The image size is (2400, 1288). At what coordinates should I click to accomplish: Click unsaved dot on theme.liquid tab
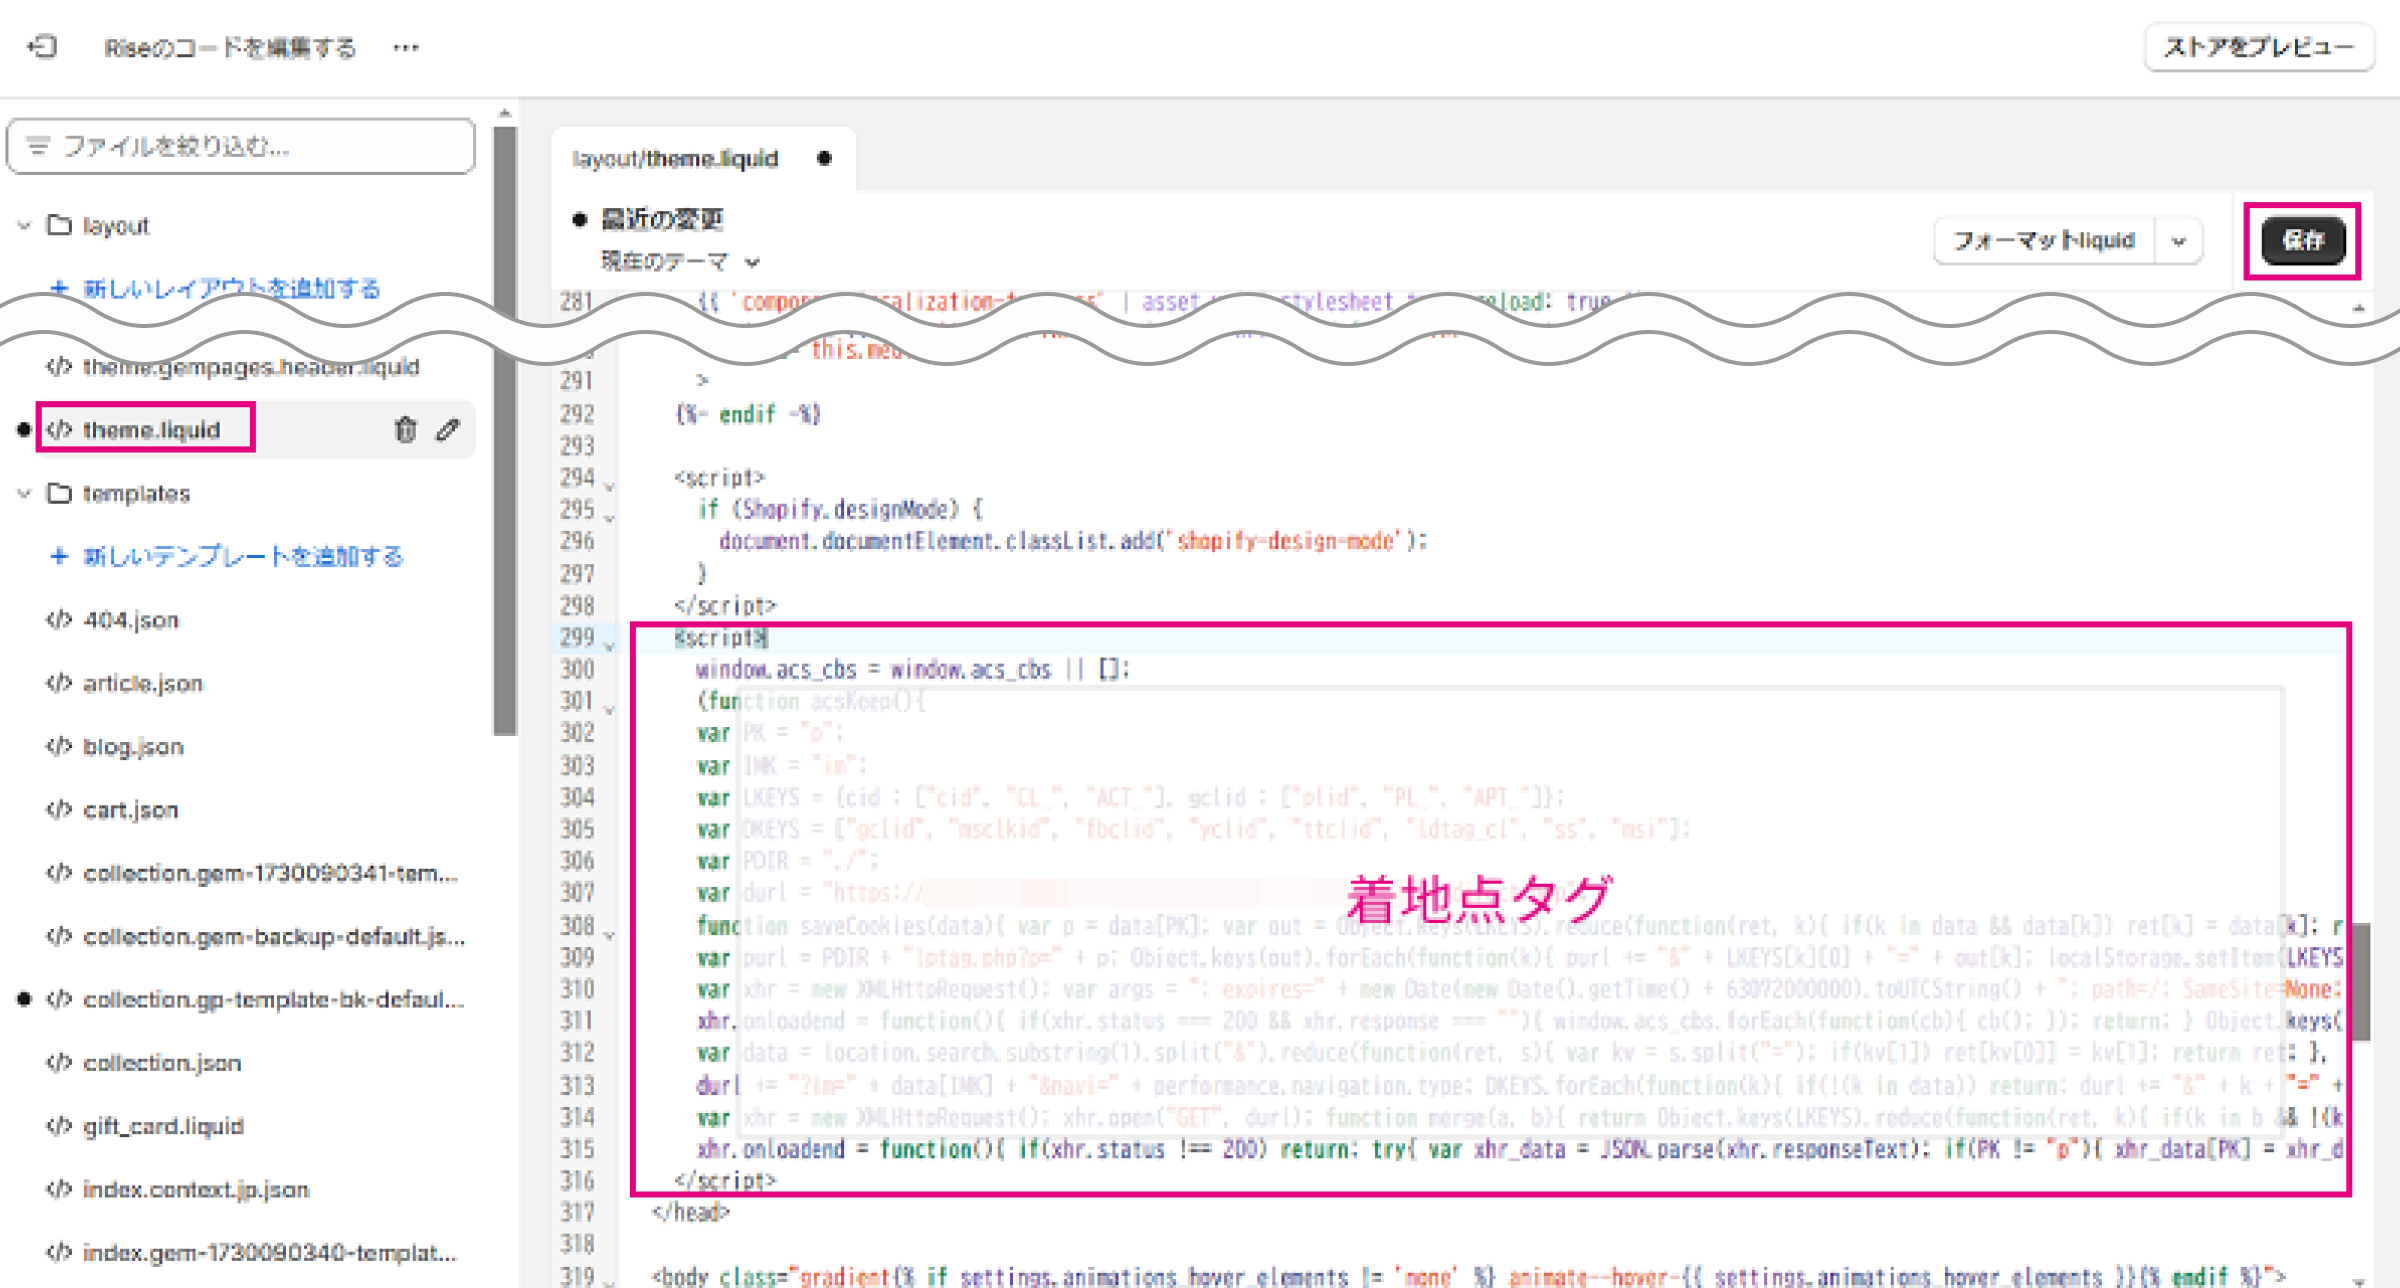(824, 159)
